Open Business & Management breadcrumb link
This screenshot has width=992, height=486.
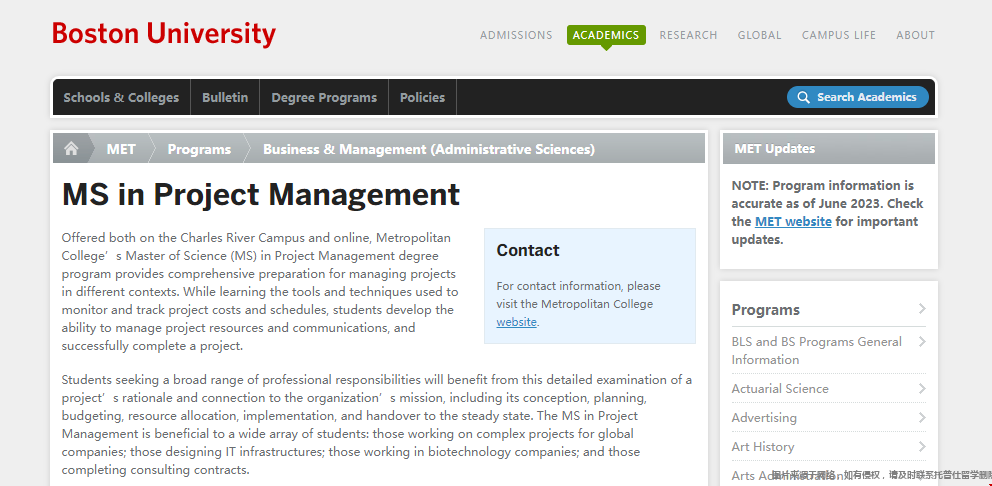coord(429,149)
